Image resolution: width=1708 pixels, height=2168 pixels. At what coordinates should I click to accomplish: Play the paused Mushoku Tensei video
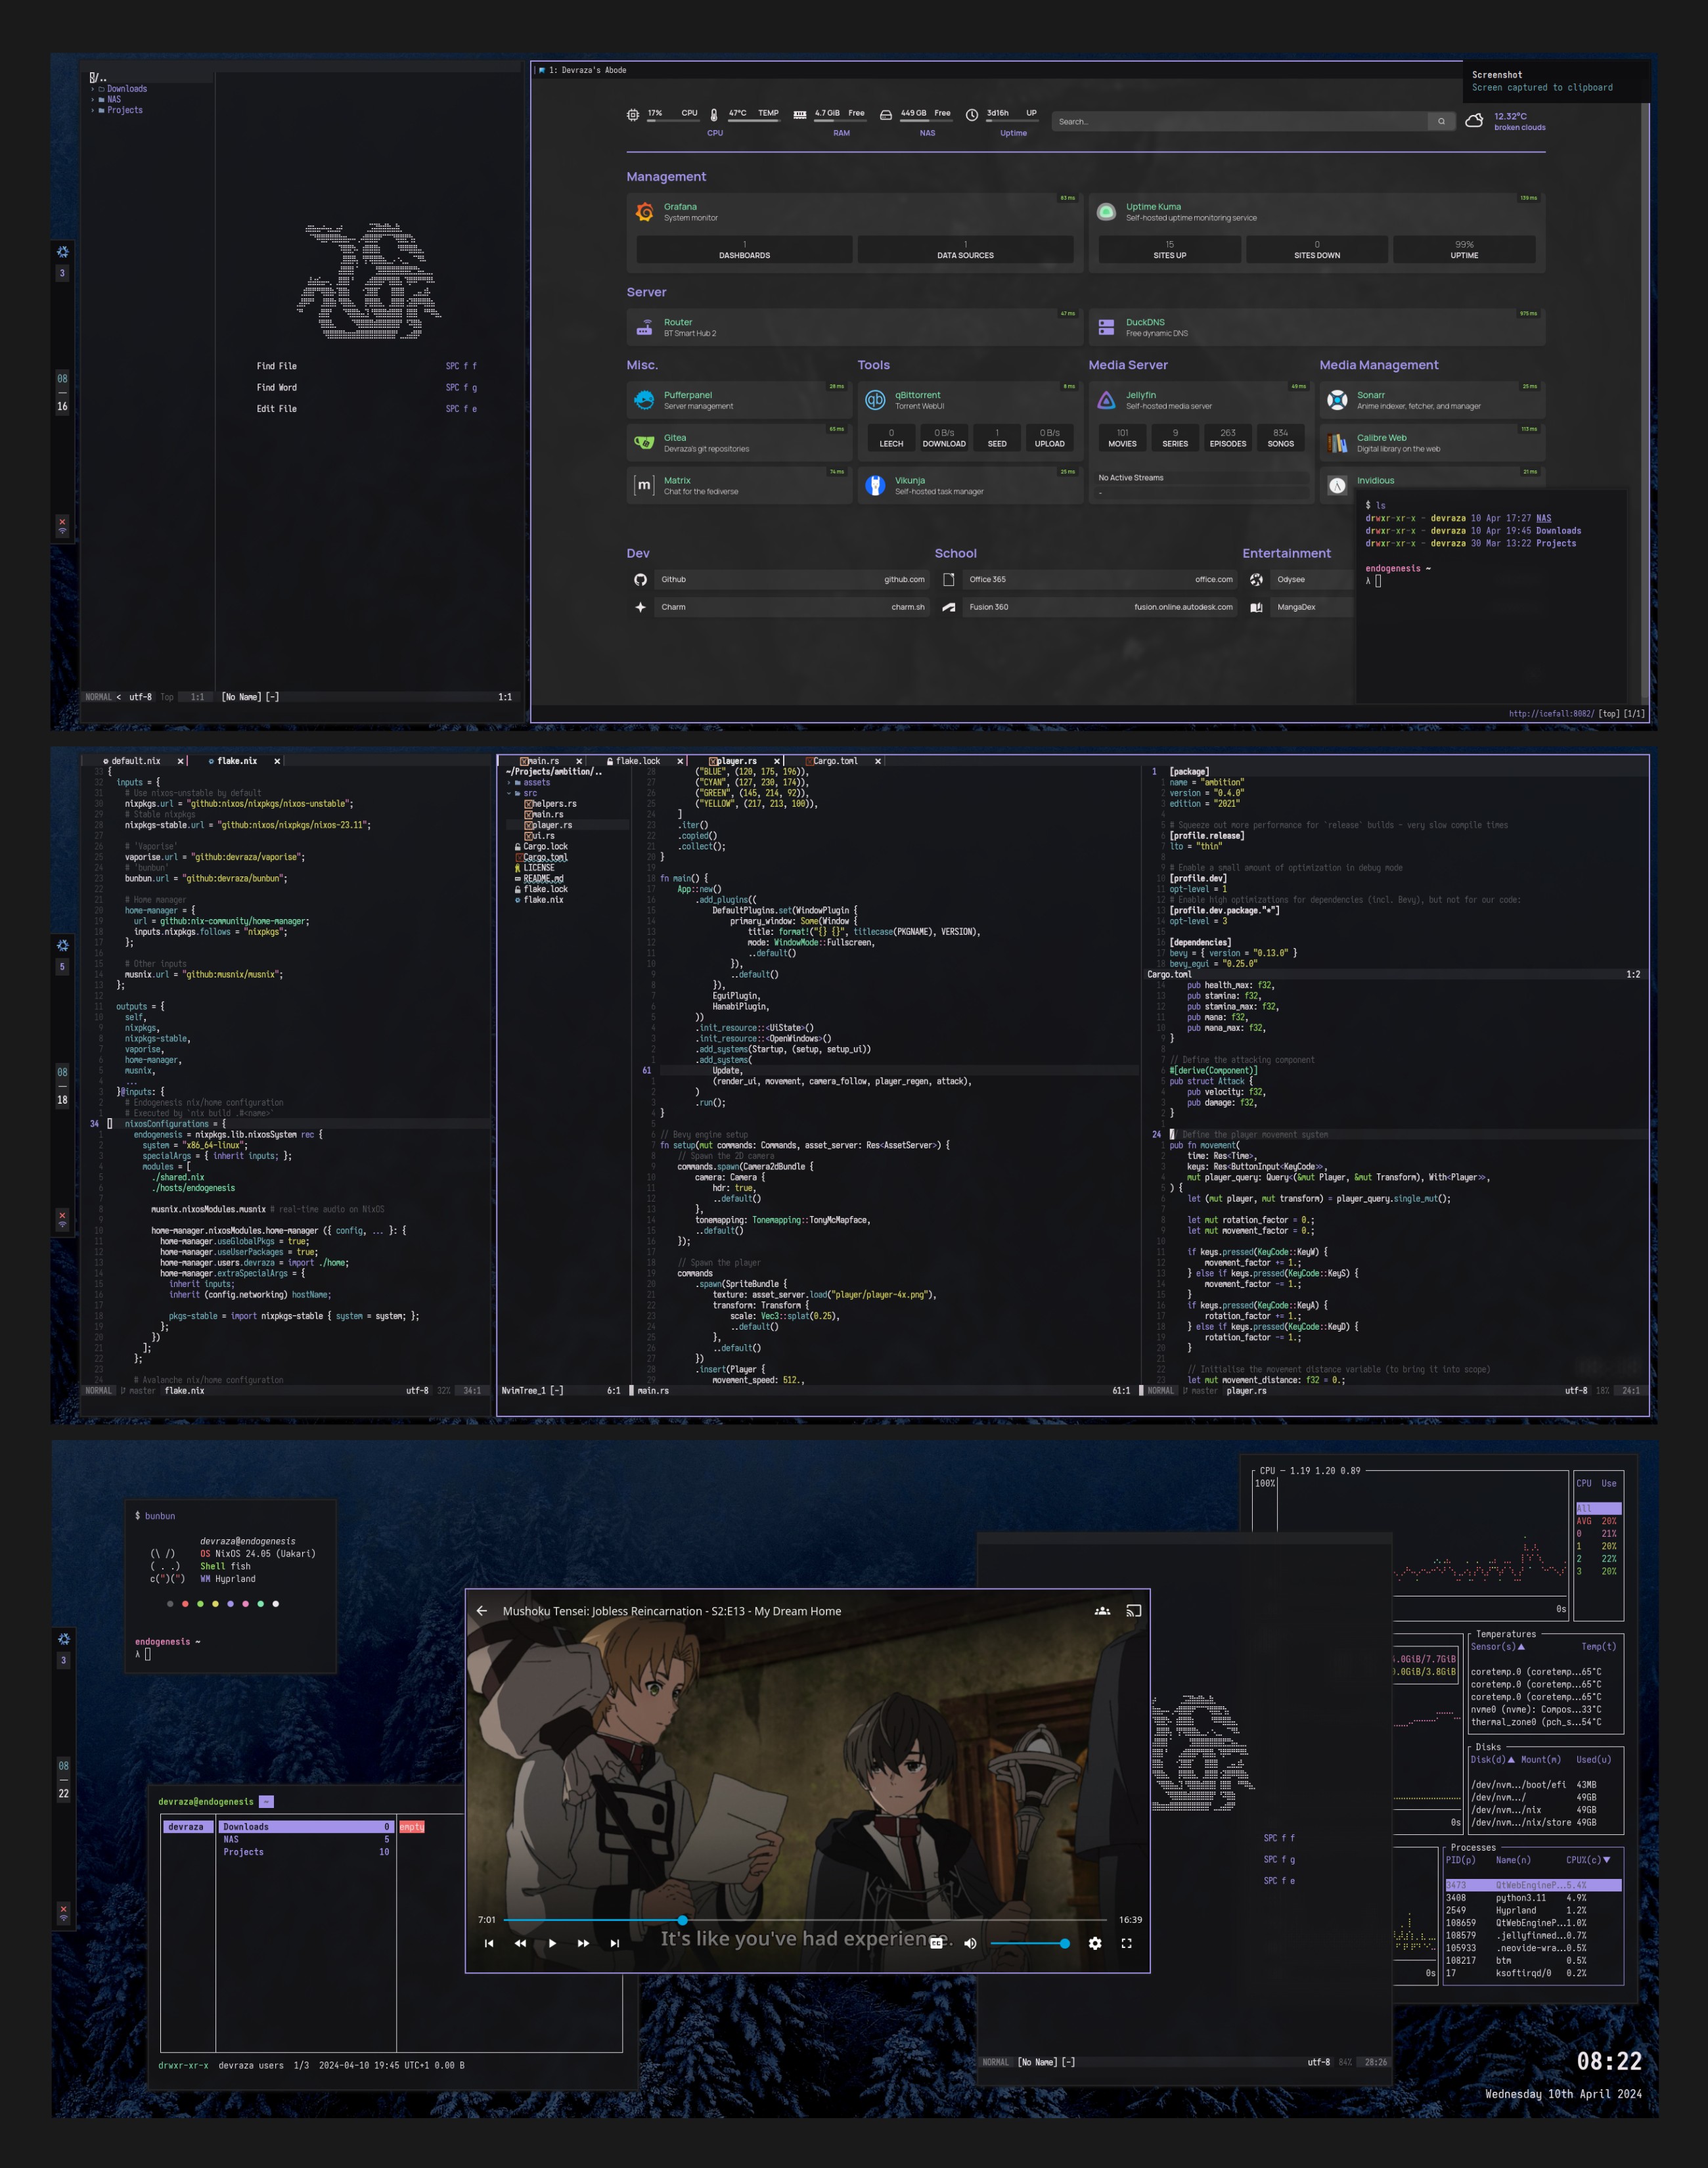(552, 1943)
